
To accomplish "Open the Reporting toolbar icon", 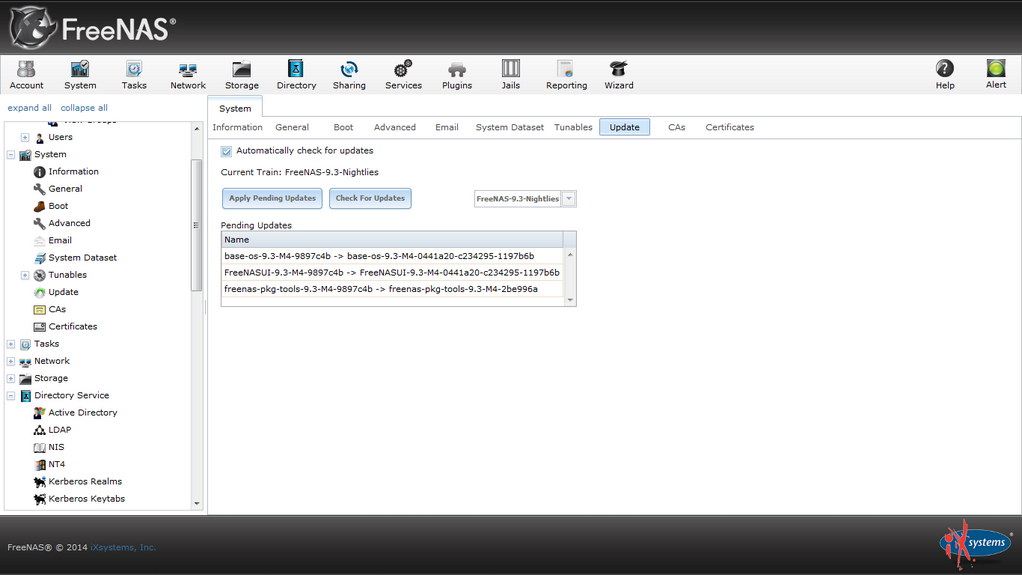I will [x=566, y=74].
